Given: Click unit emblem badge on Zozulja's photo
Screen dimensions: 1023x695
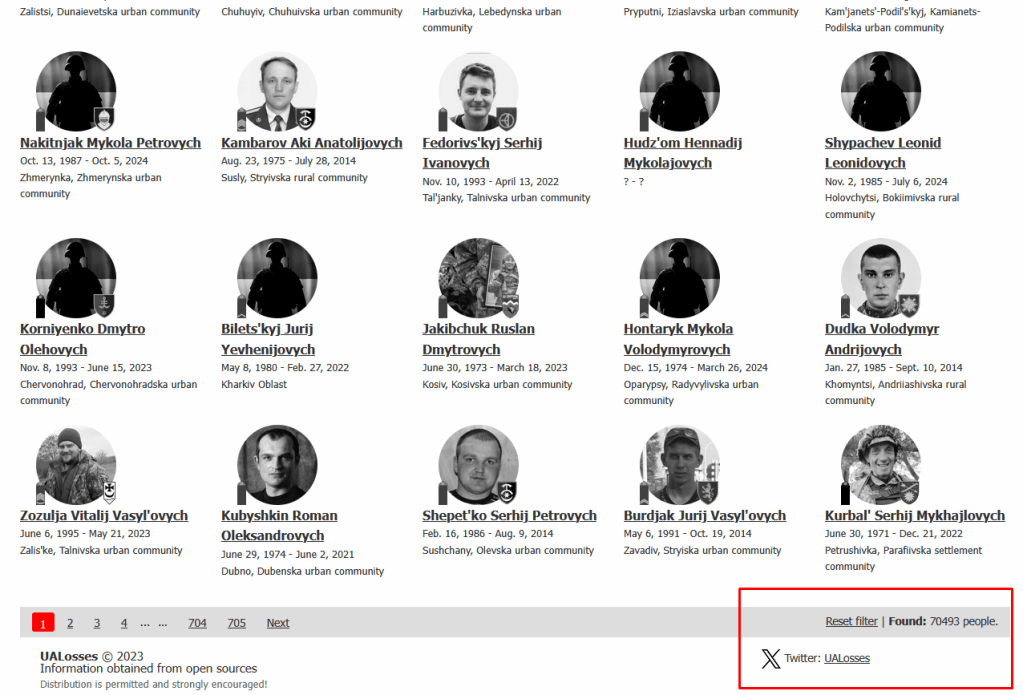Looking at the screenshot, I should [109, 492].
